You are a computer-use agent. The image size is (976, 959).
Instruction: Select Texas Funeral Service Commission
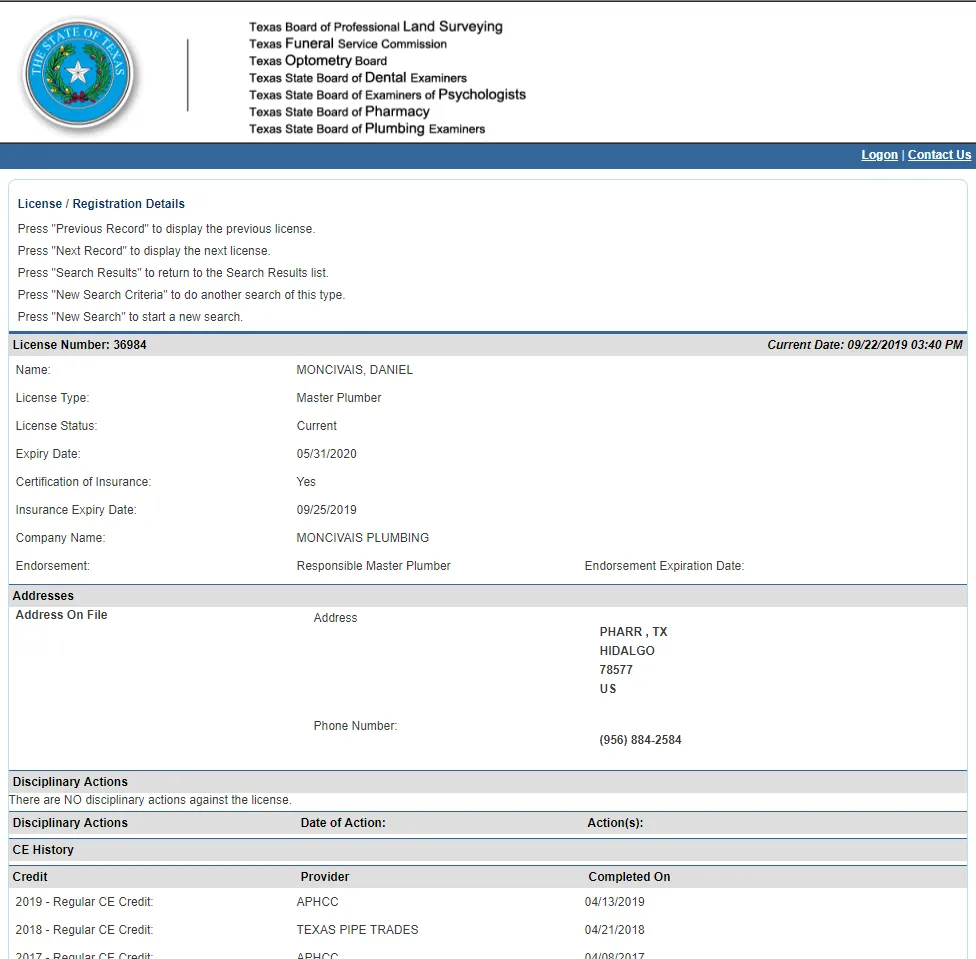click(347, 44)
